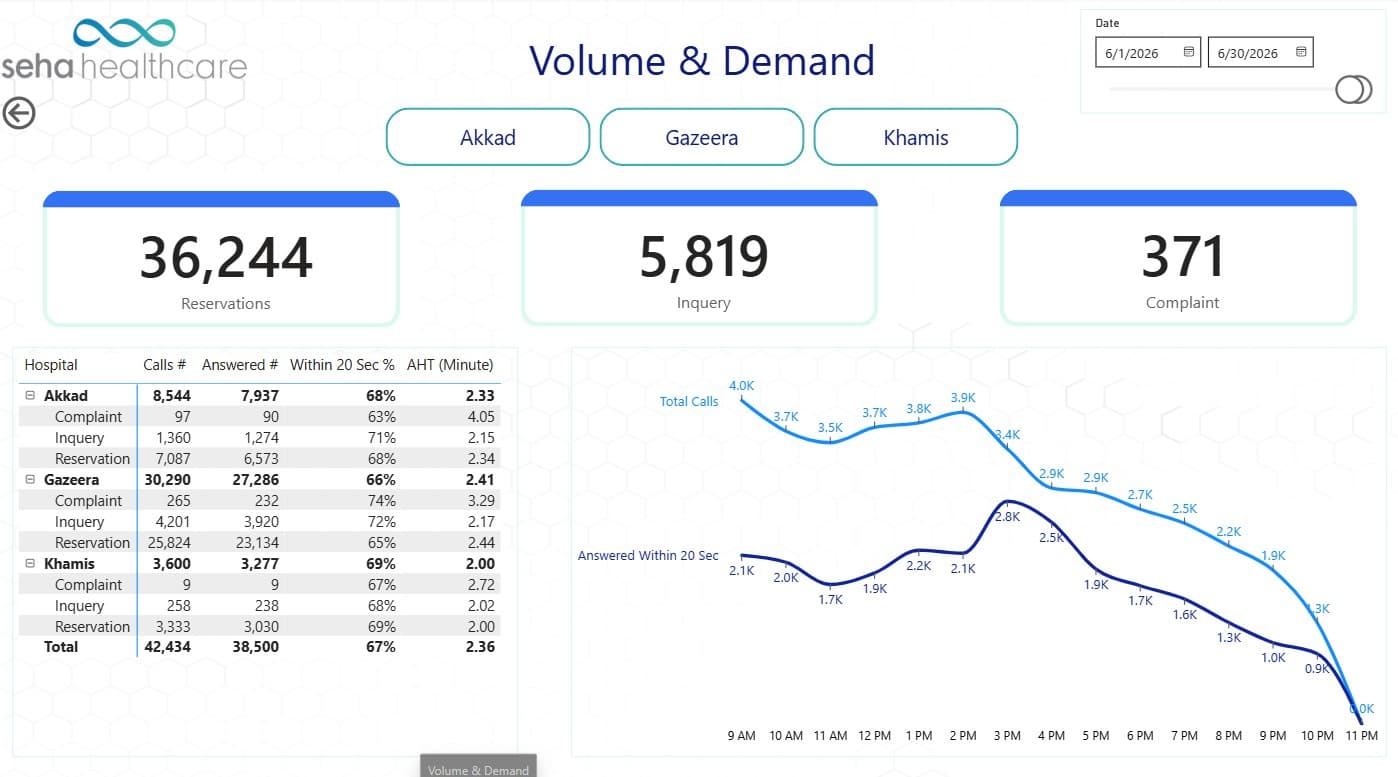The width and height of the screenshot is (1398, 777).
Task: Select total calls value 42,434
Action: coord(167,647)
